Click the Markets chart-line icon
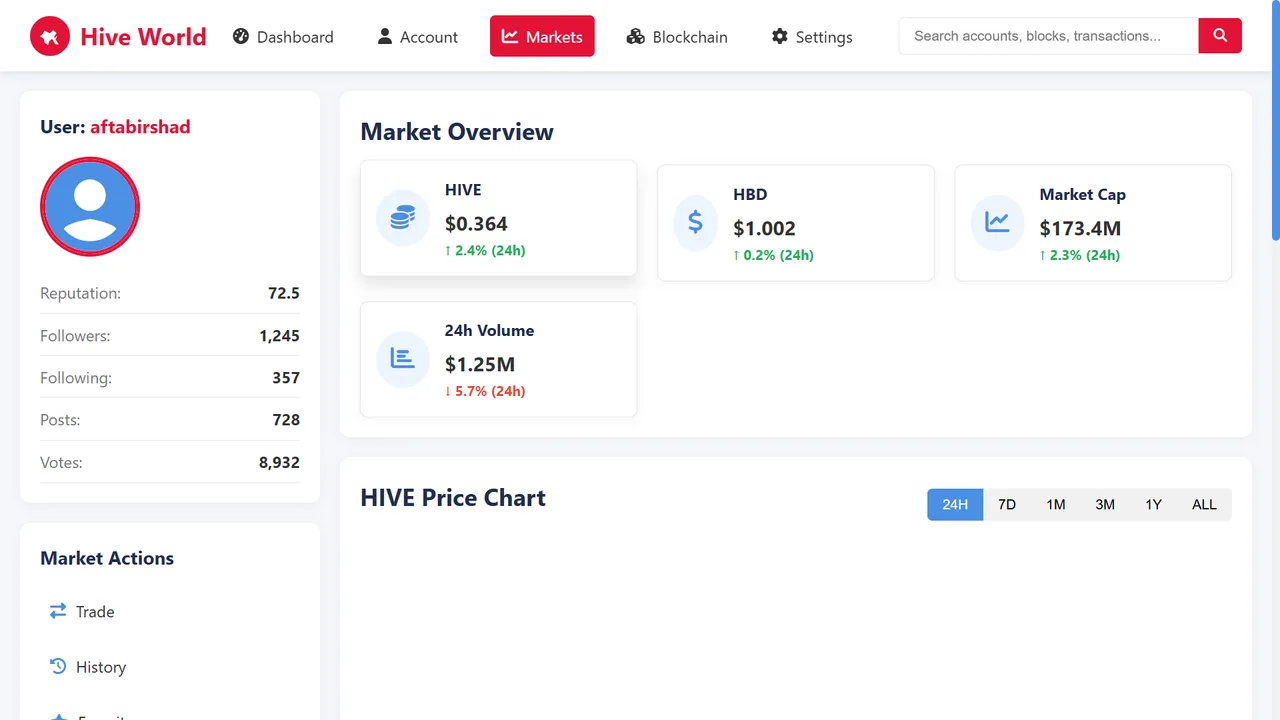 pos(510,36)
